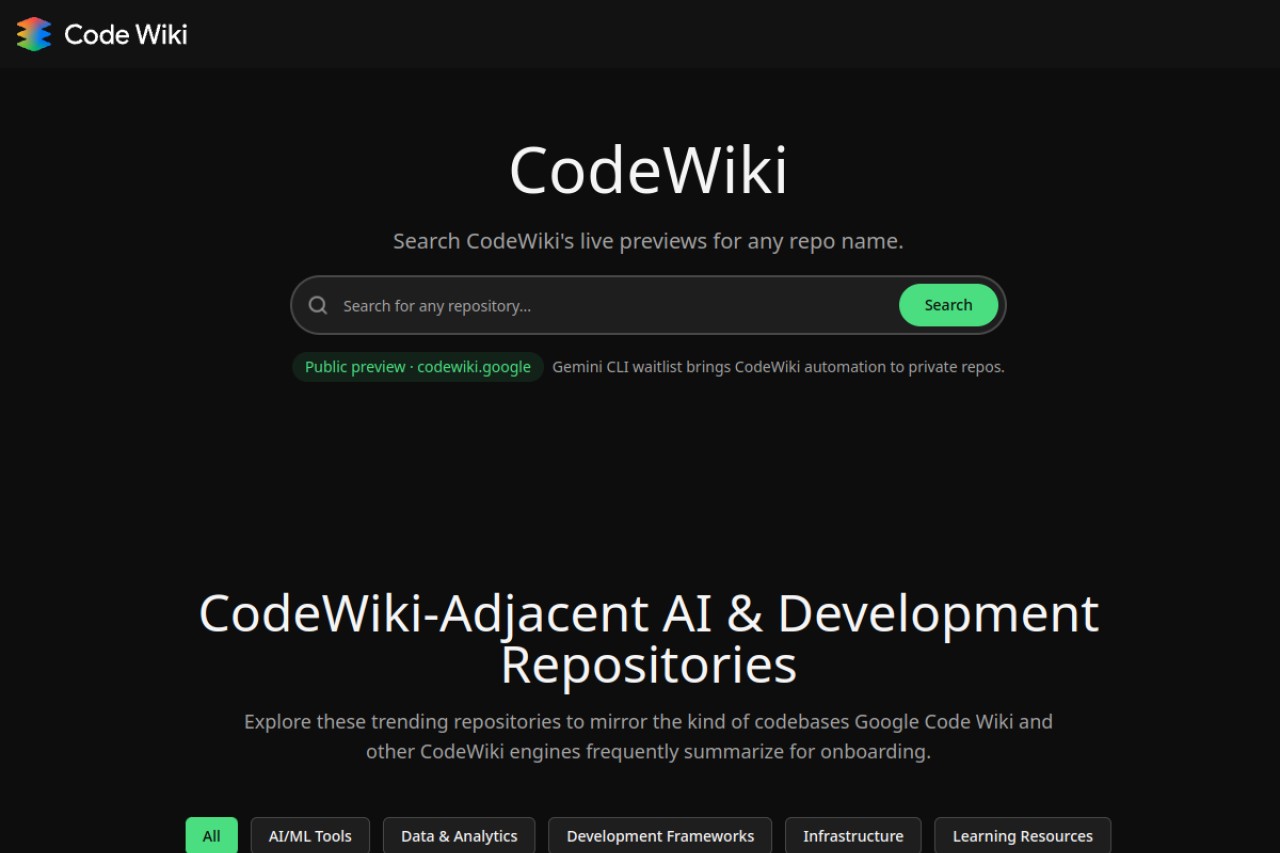Click the Gemini CLI waitlist notice text
This screenshot has width=1280, height=853.
(x=778, y=367)
